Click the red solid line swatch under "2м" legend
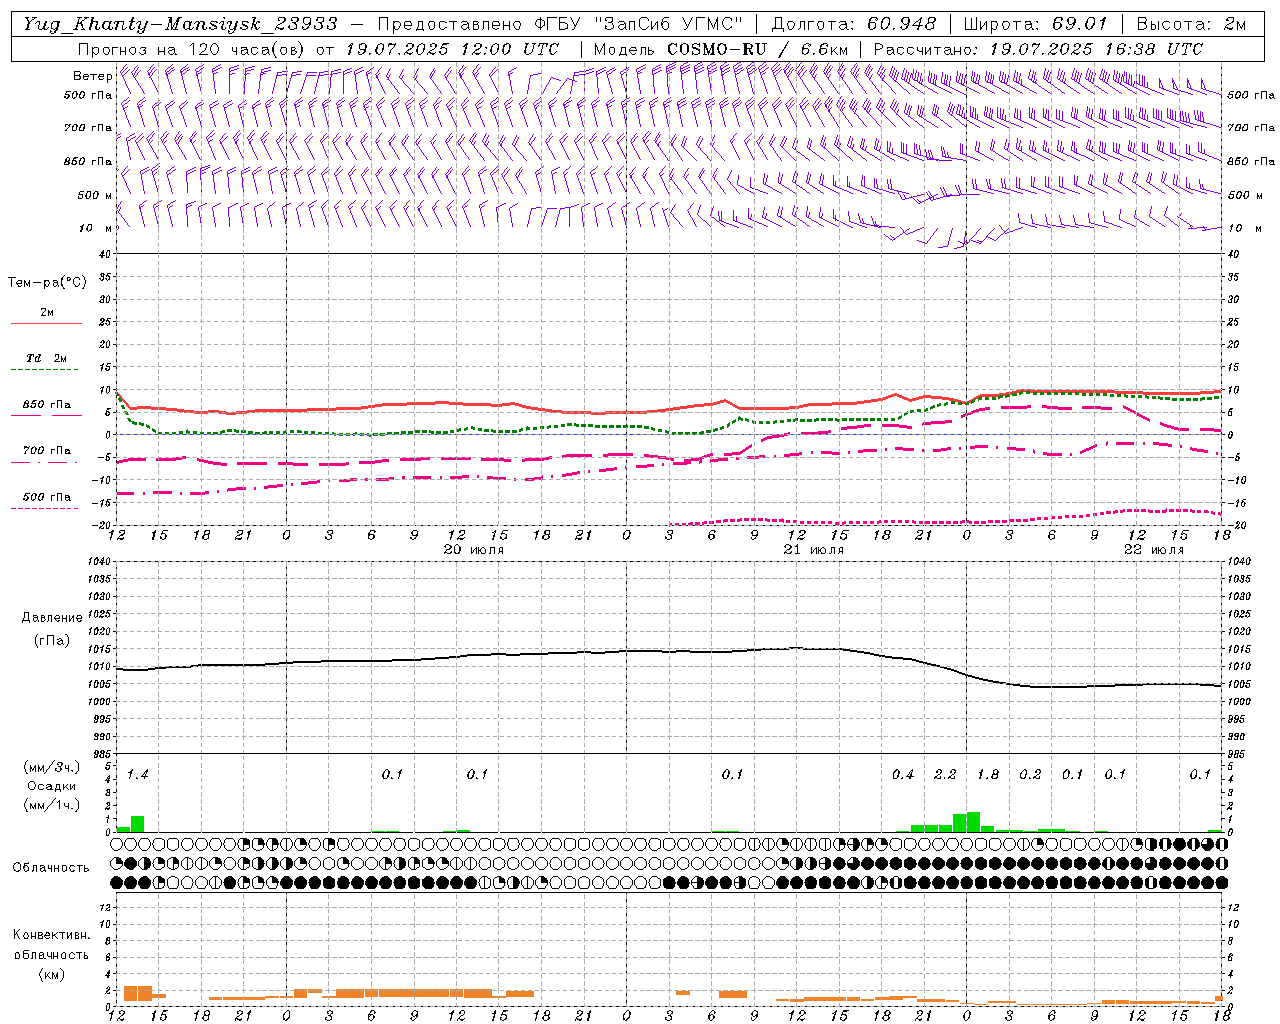The width and height of the screenshot is (1280, 1024). coord(46,324)
